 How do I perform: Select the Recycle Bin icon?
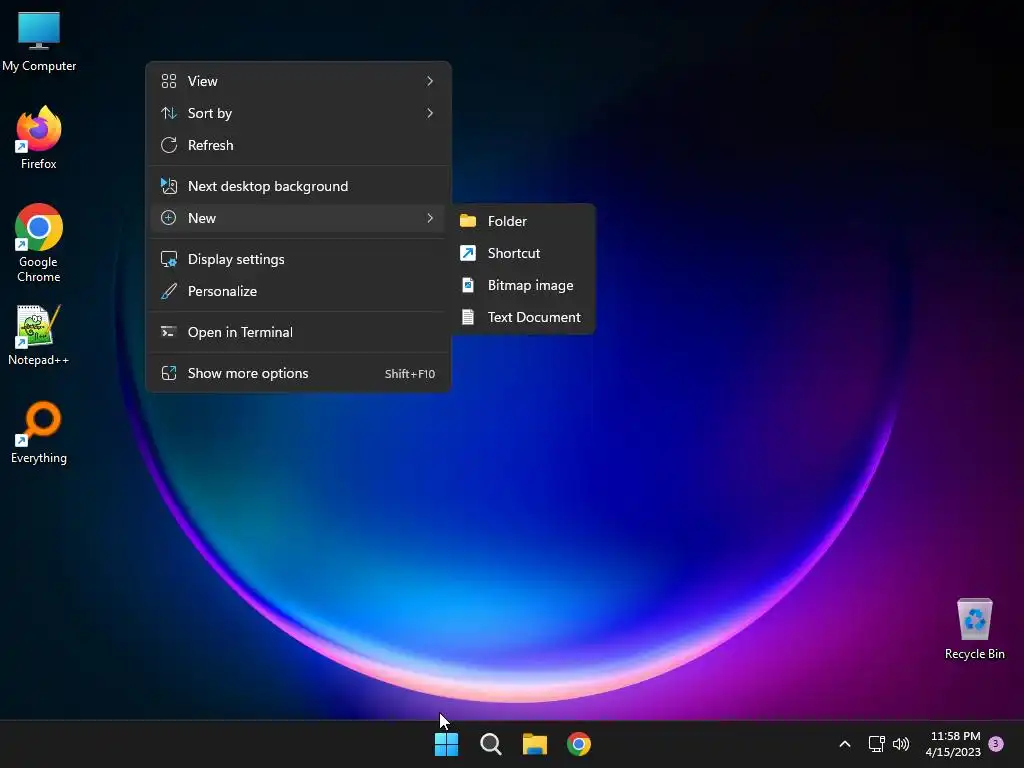click(x=974, y=629)
